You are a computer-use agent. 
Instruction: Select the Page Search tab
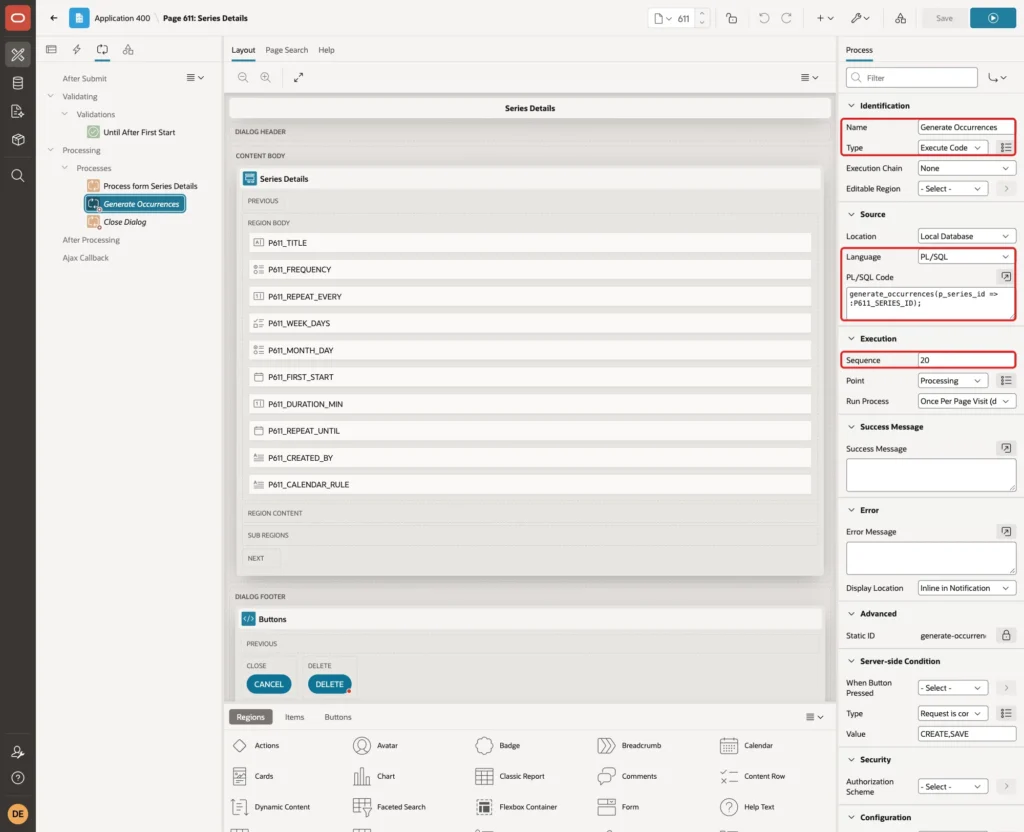coord(286,50)
